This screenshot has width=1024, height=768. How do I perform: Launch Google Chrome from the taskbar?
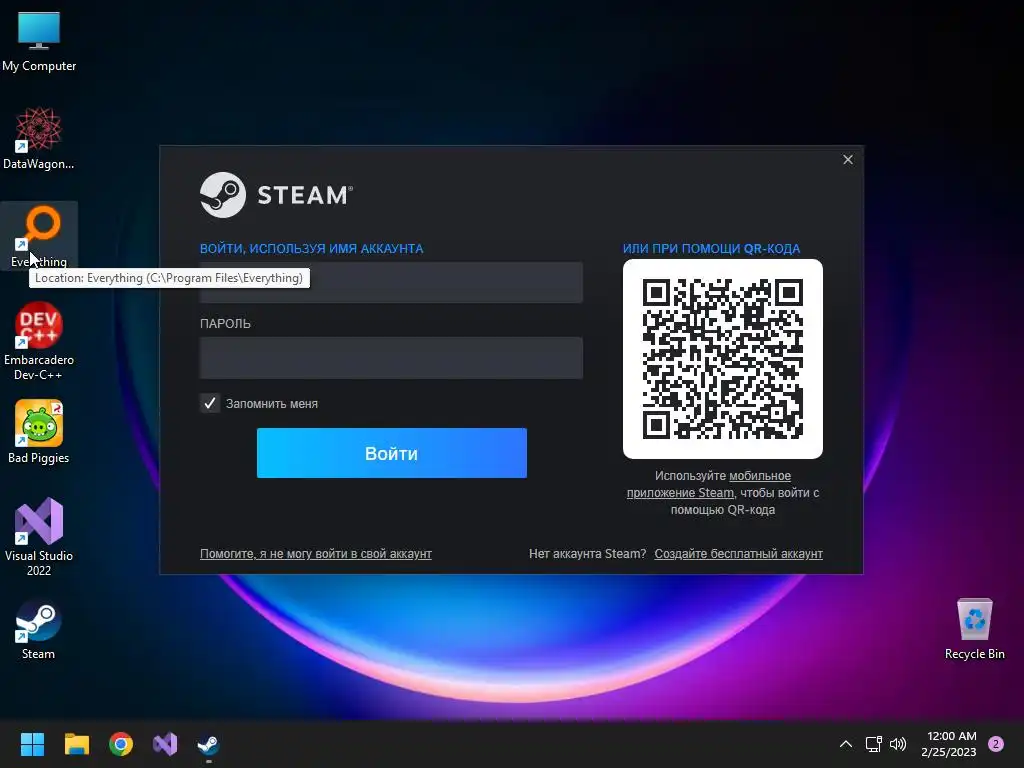coord(121,744)
